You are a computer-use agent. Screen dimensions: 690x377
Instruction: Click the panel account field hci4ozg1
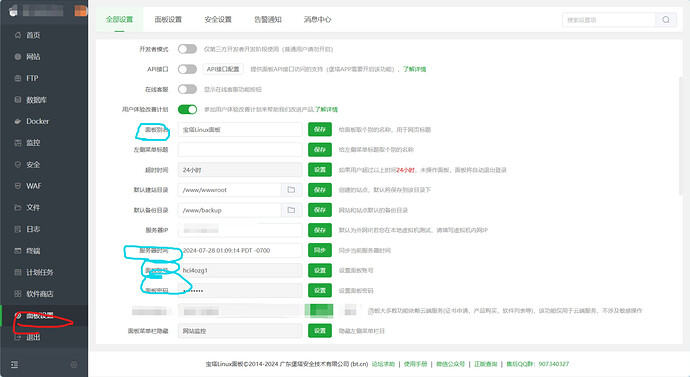240,271
